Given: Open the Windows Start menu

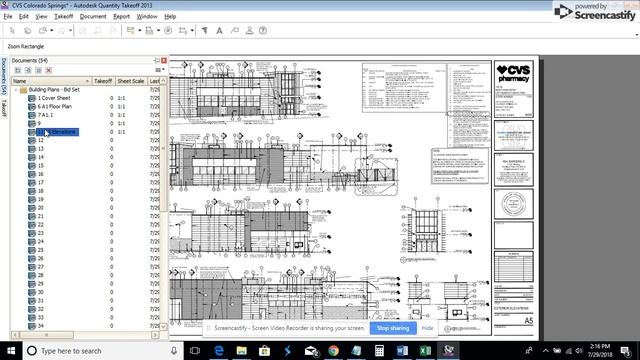Looking at the screenshot, I should (x=11, y=351).
